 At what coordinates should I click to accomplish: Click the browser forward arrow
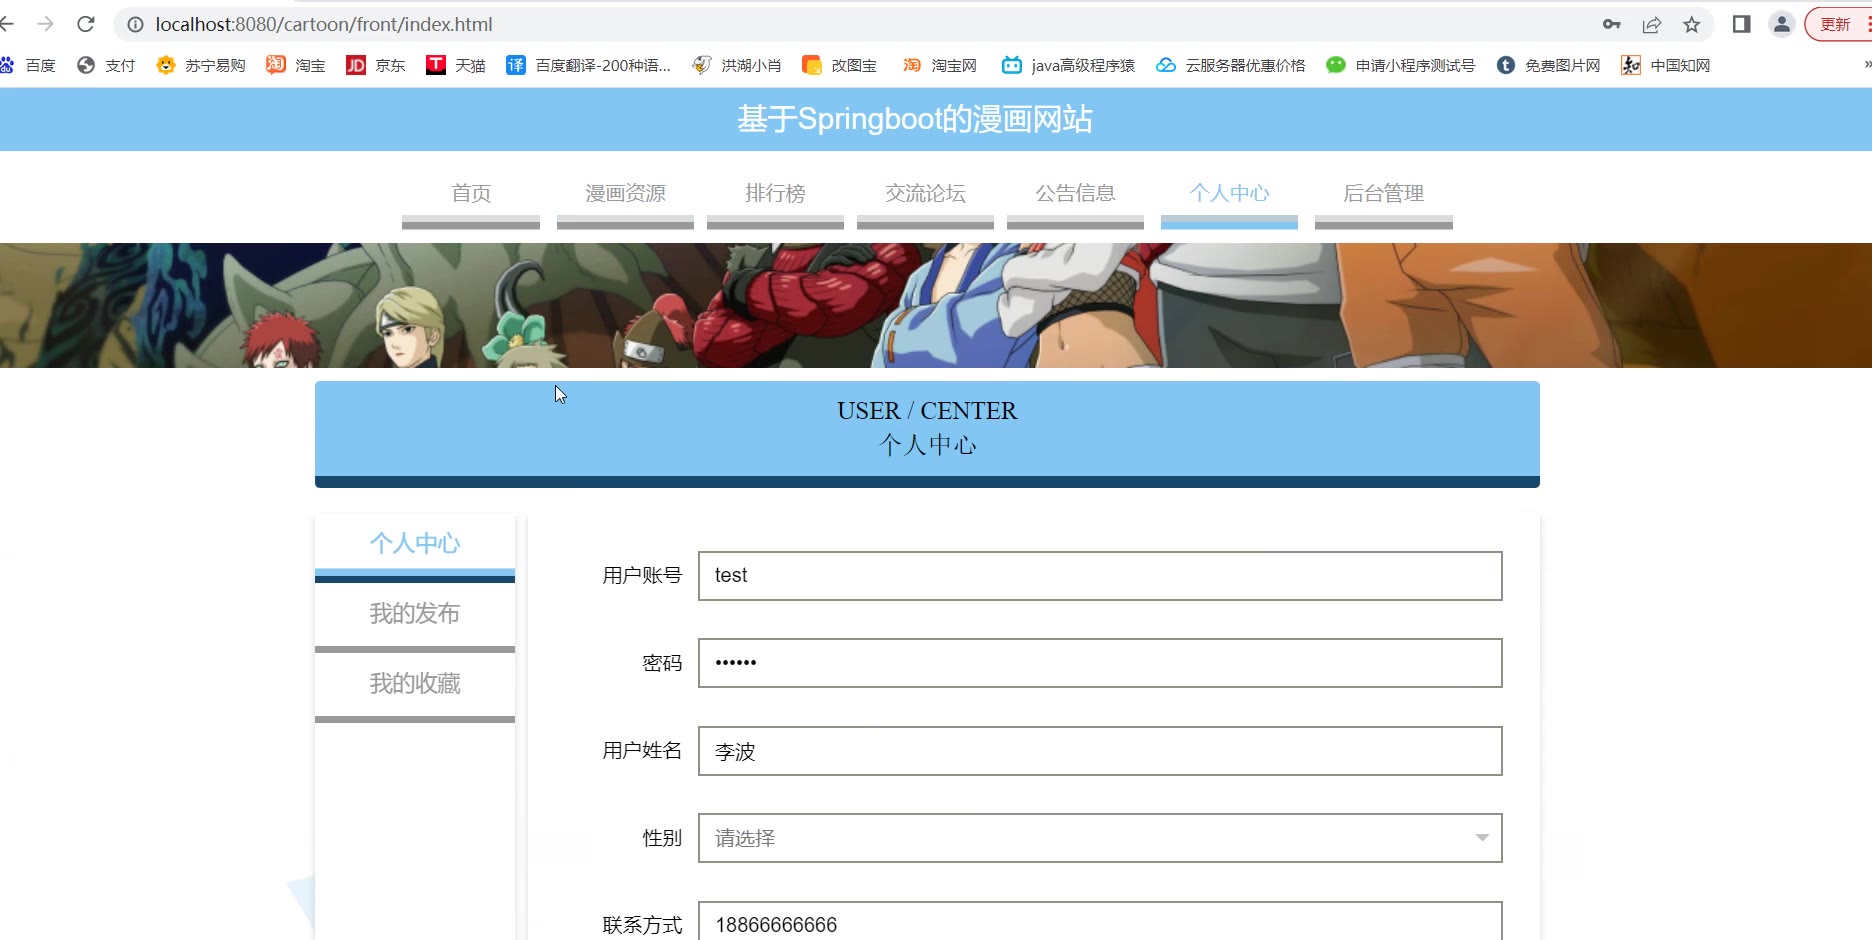point(45,24)
